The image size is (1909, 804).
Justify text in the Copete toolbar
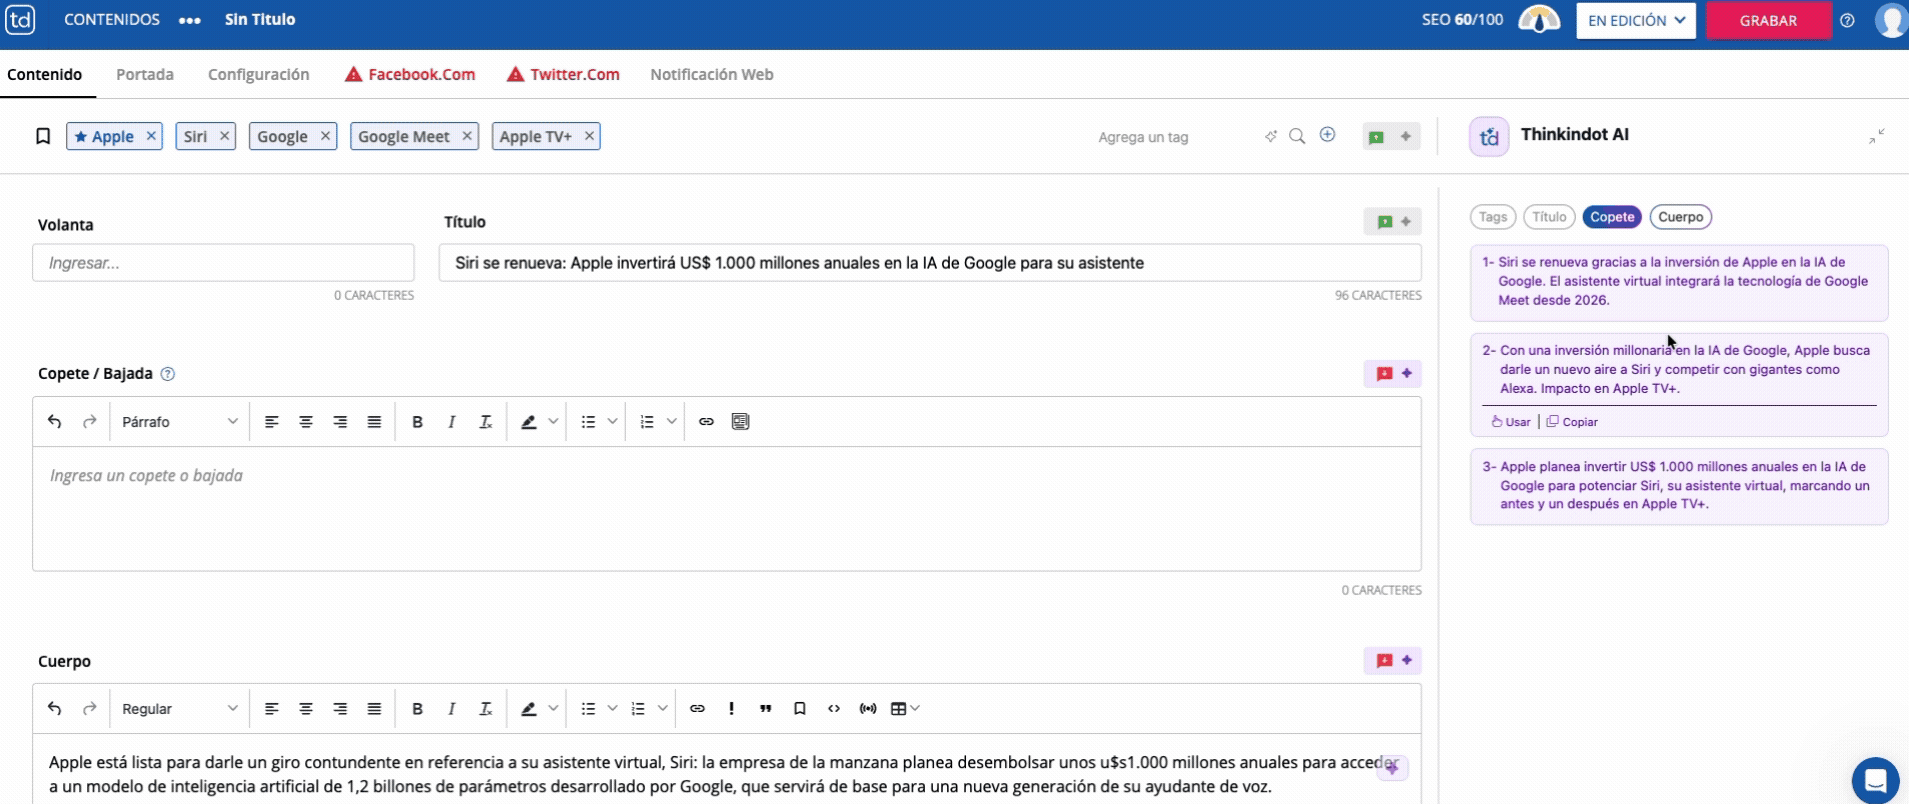(x=374, y=422)
